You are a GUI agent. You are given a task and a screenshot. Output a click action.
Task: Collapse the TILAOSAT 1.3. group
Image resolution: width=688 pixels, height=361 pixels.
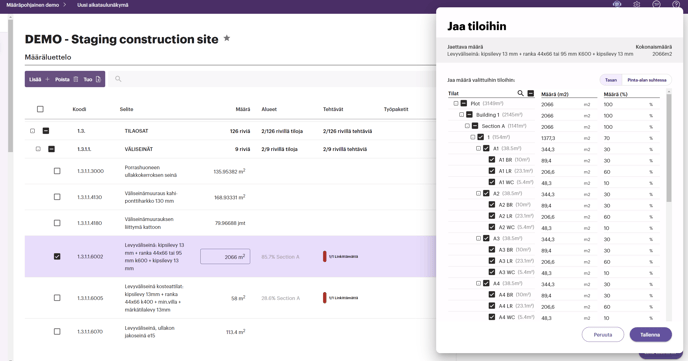pos(46,131)
